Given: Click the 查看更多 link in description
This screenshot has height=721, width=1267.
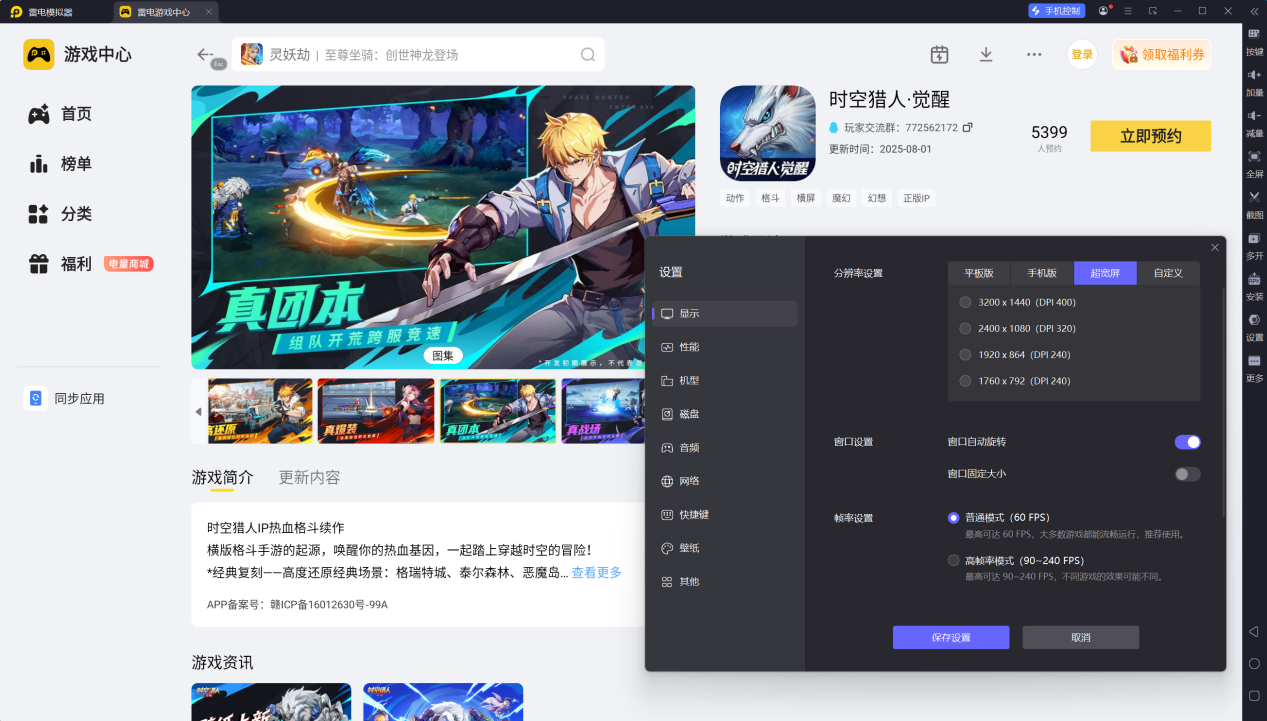Looking at the screenshot, I should pos(596,573).
